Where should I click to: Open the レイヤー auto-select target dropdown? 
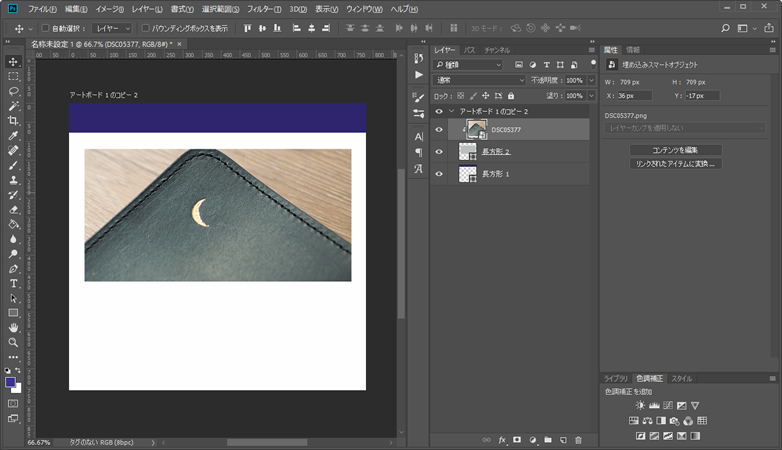coord(112,28)
